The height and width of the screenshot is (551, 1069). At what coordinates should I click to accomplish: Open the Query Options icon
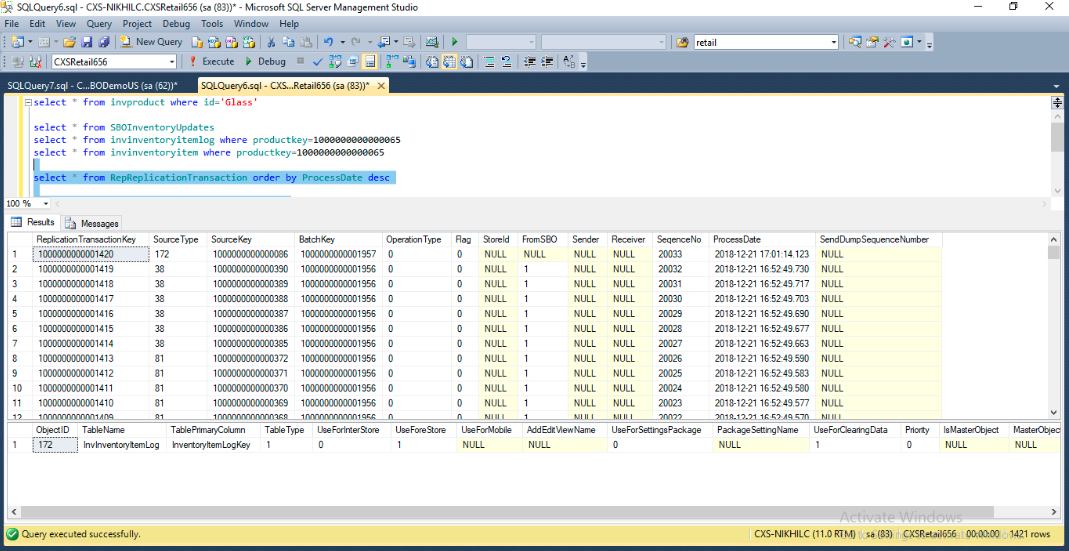[x=352, y=61]
